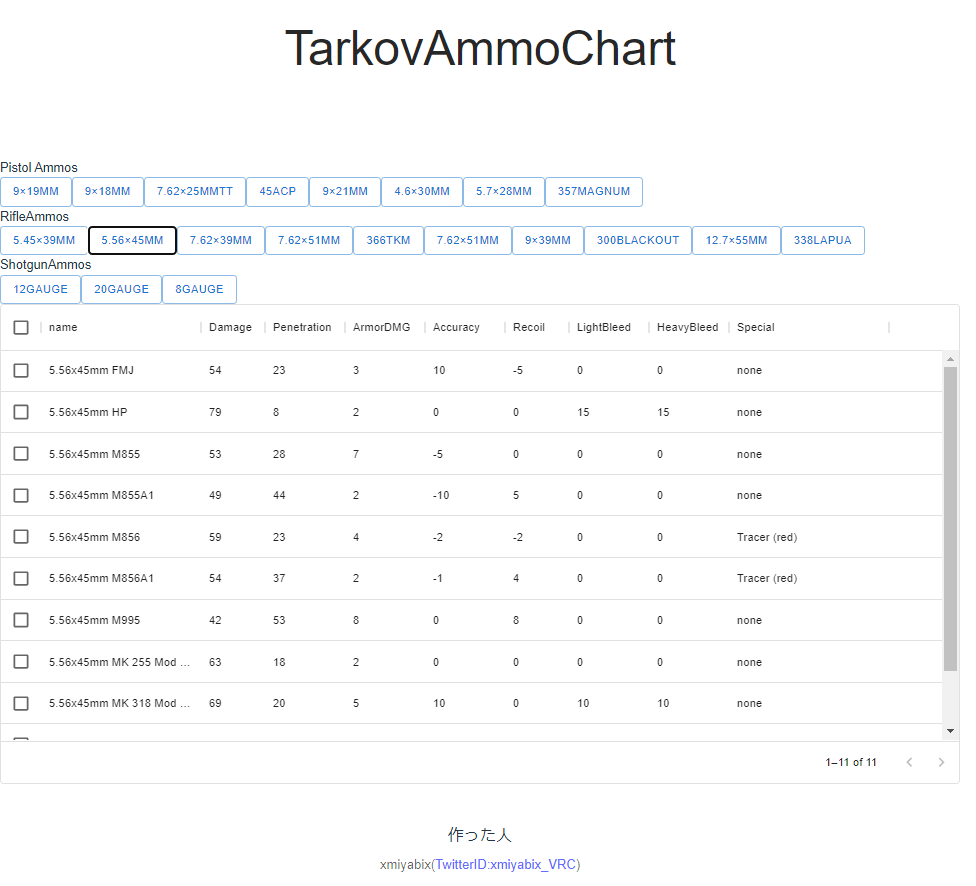The height and width of the screenshot is (886, 976).
Task: Click penetration value 44 for M855A1
Action: point(279,496)
